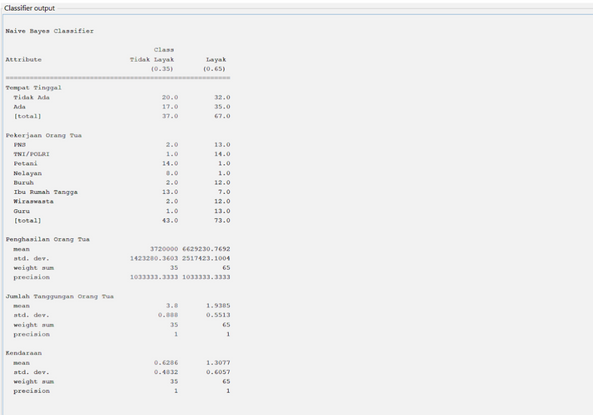This screenshot has width=593, height=415.
Task: Click the Pekerjaan Orang Tua attribute label
Action: (x=43, y=135)
